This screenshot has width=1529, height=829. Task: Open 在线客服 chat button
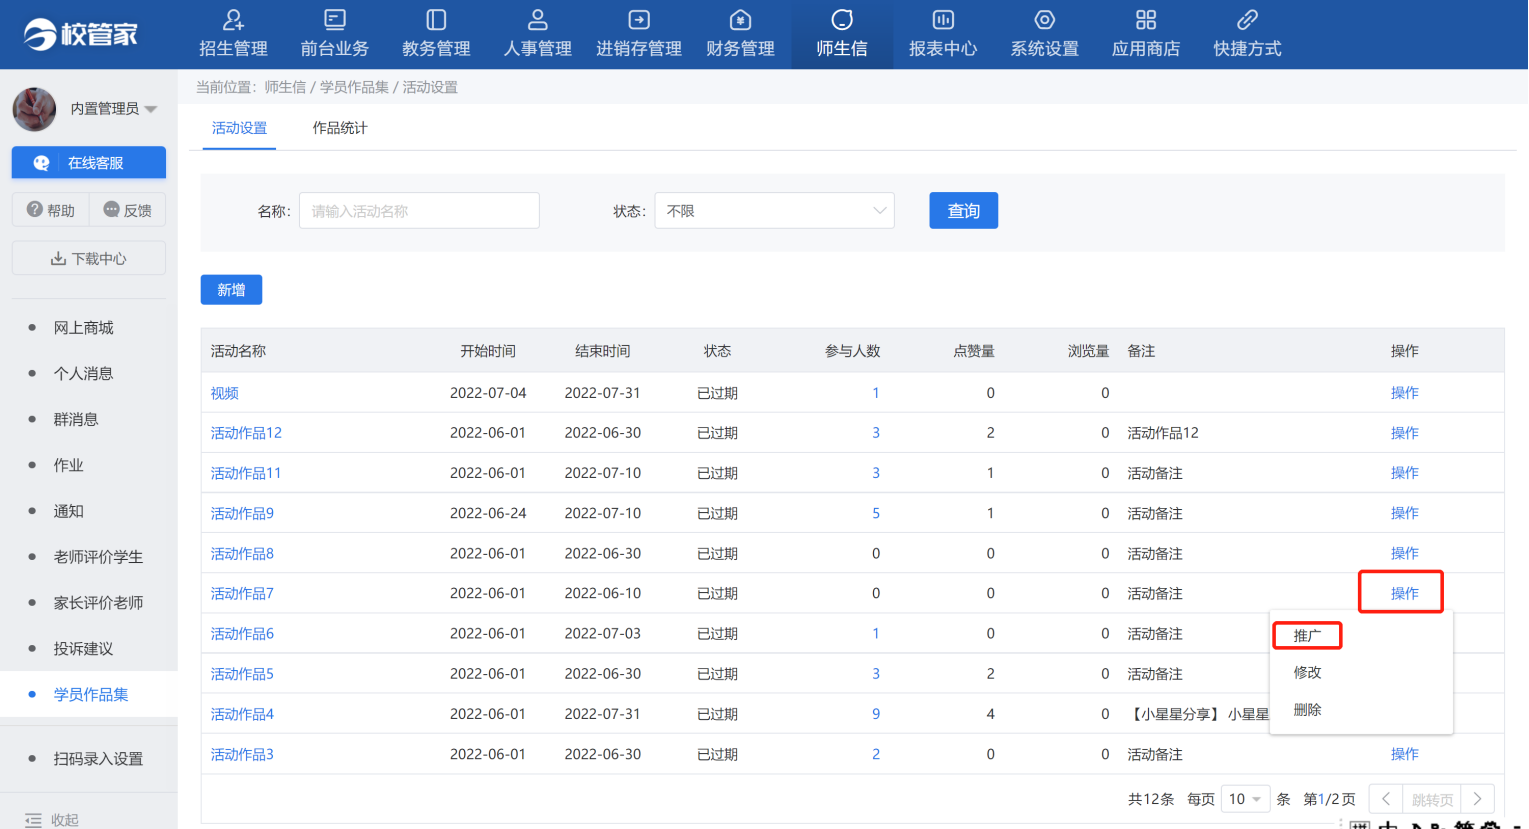pos(89,163)
